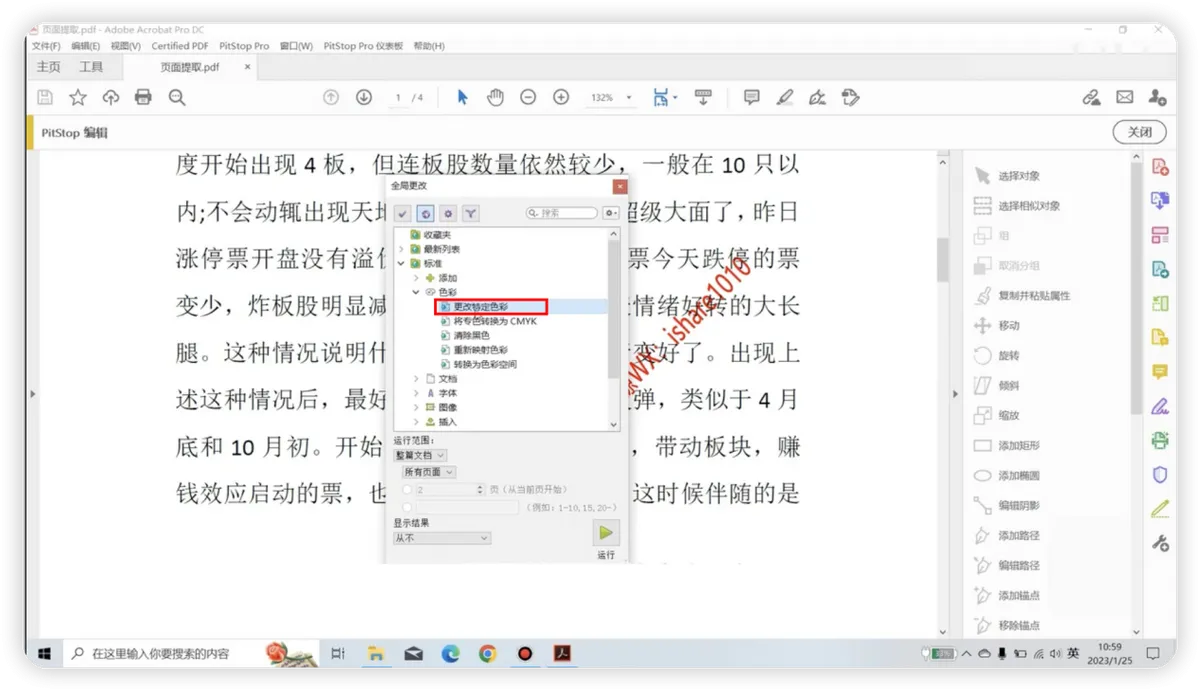Select the 编辑路径 tool

point(1007,565)
